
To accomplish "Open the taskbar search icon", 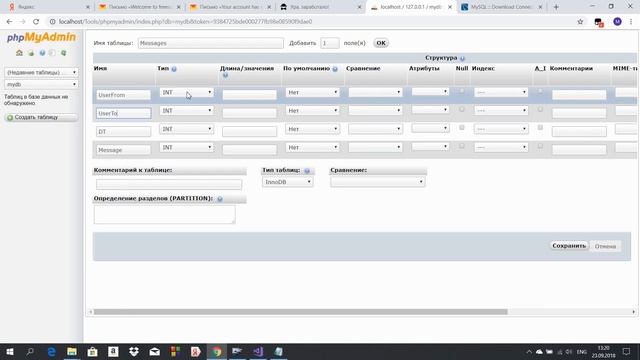I will [30, 351].
